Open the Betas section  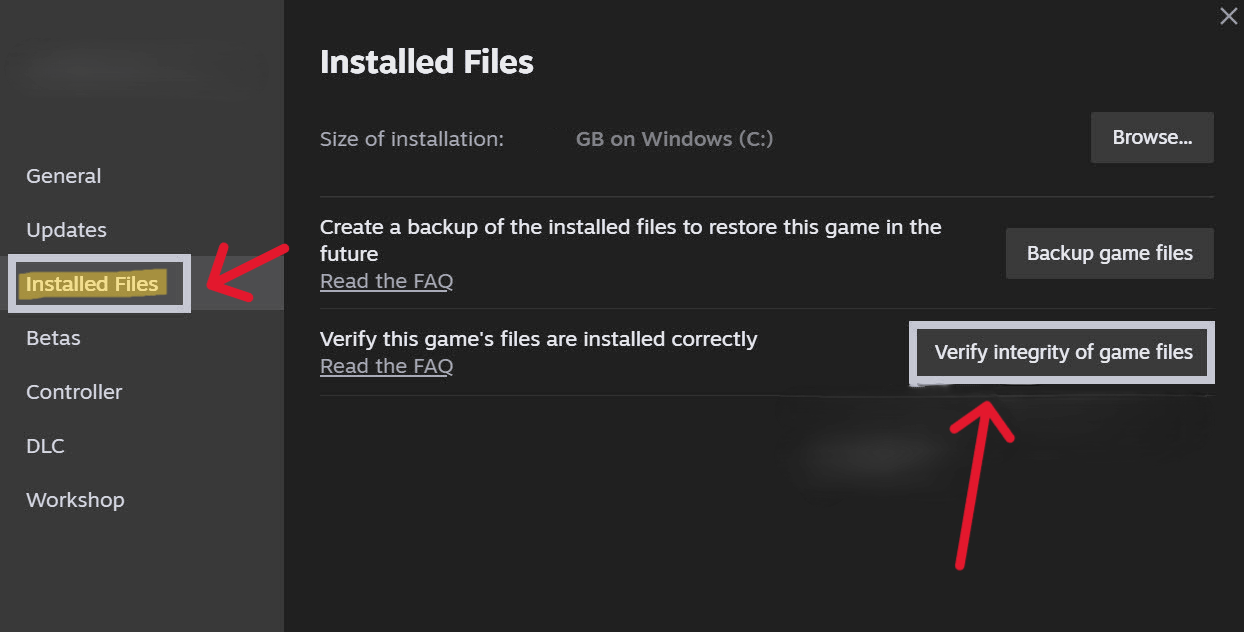pyautogui.click(x=52, y=338)
